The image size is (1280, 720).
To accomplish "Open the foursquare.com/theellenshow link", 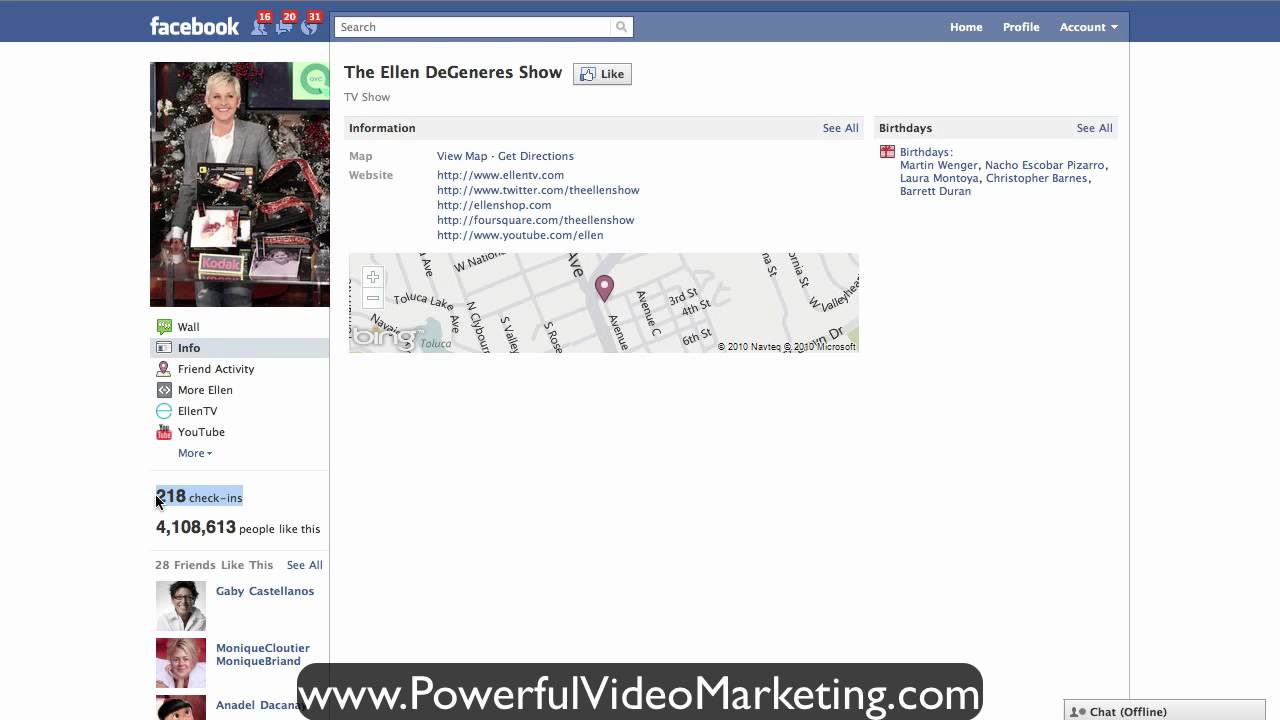I will 535,220.
